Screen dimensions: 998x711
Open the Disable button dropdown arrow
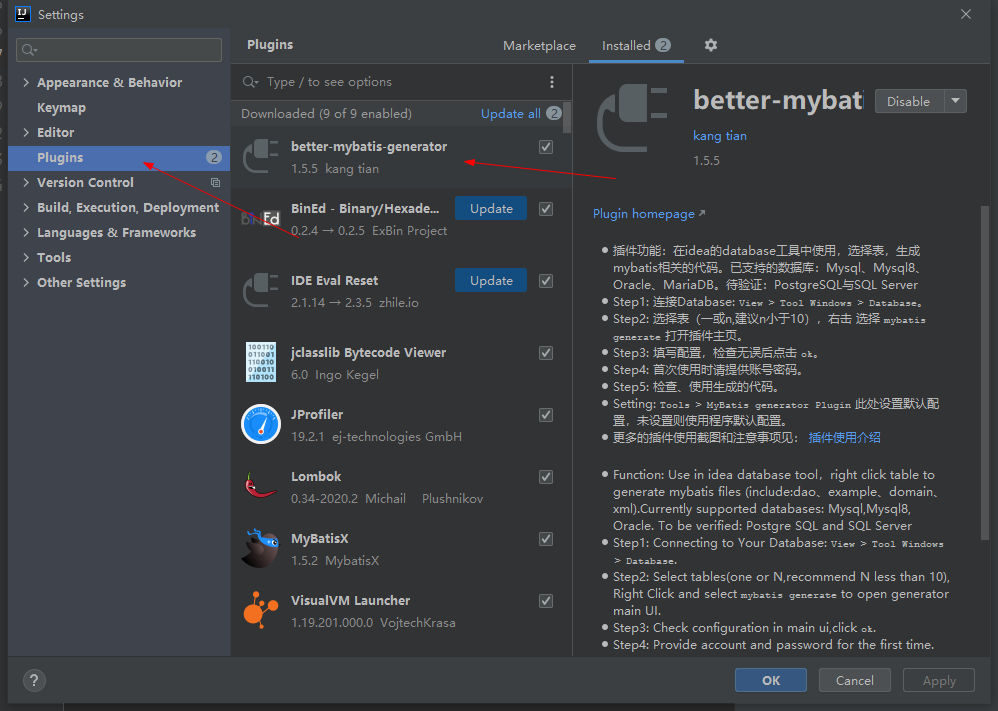955,101
